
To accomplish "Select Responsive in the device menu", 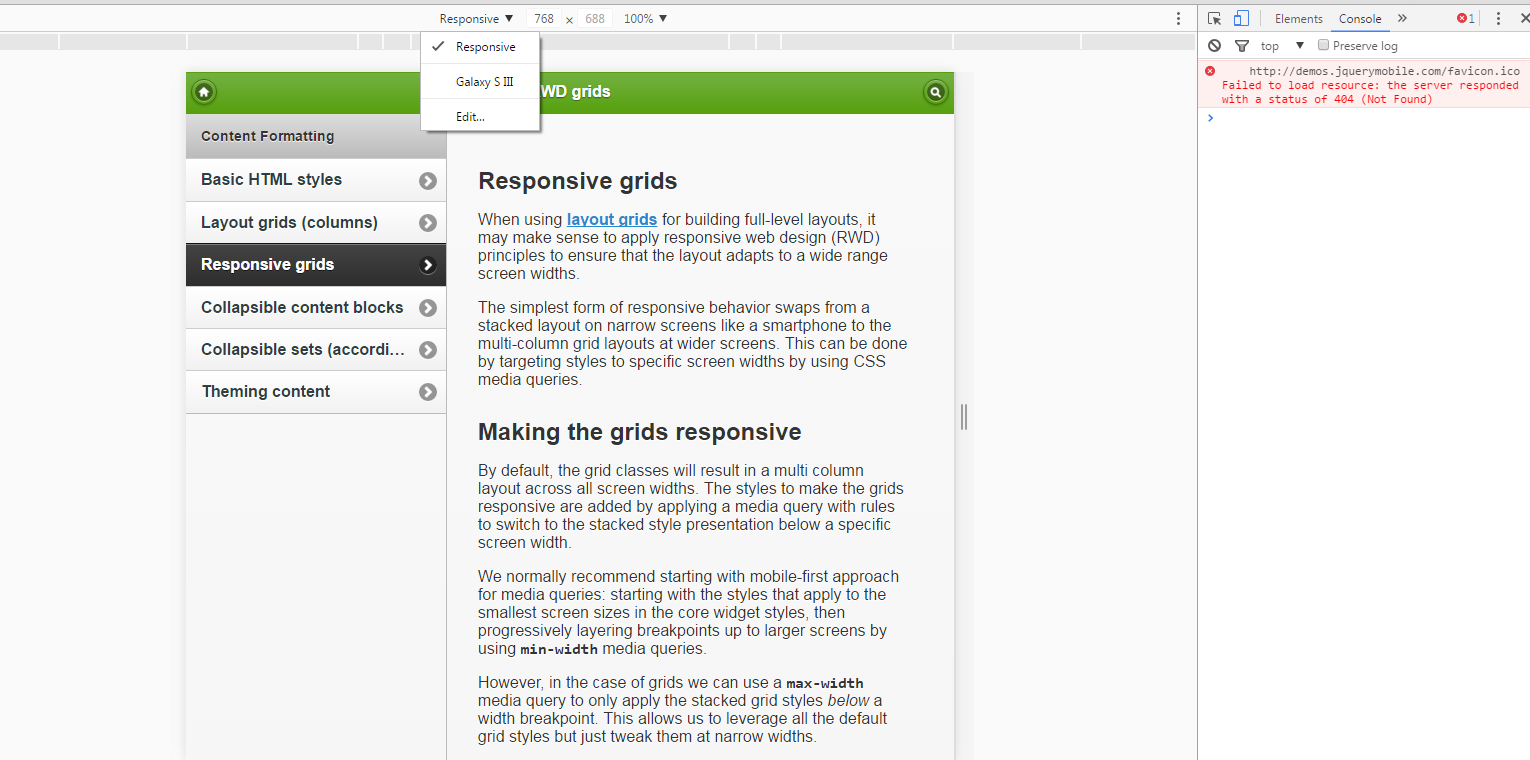I will [x=480, y=47].
